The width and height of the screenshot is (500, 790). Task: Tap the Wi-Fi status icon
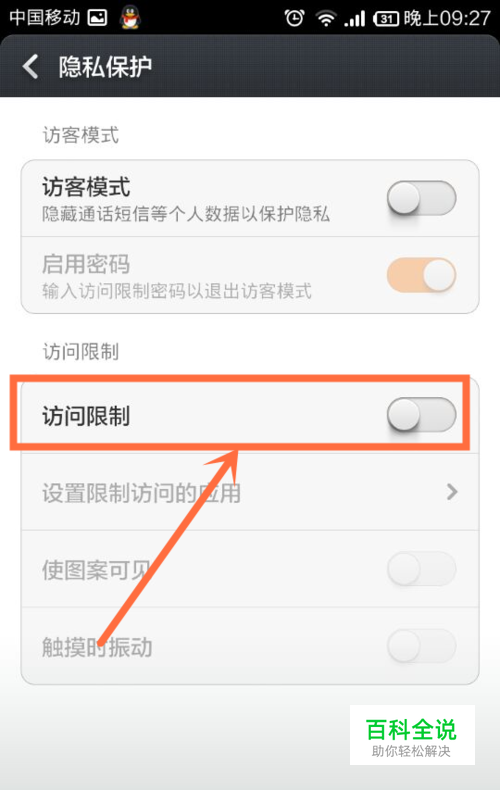coord(326,19)
